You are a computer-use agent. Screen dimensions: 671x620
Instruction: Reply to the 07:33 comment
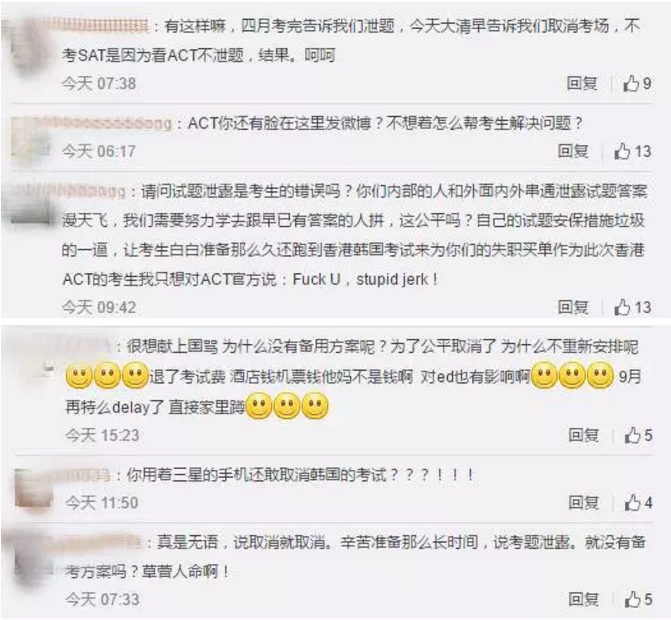coord(583,599)
